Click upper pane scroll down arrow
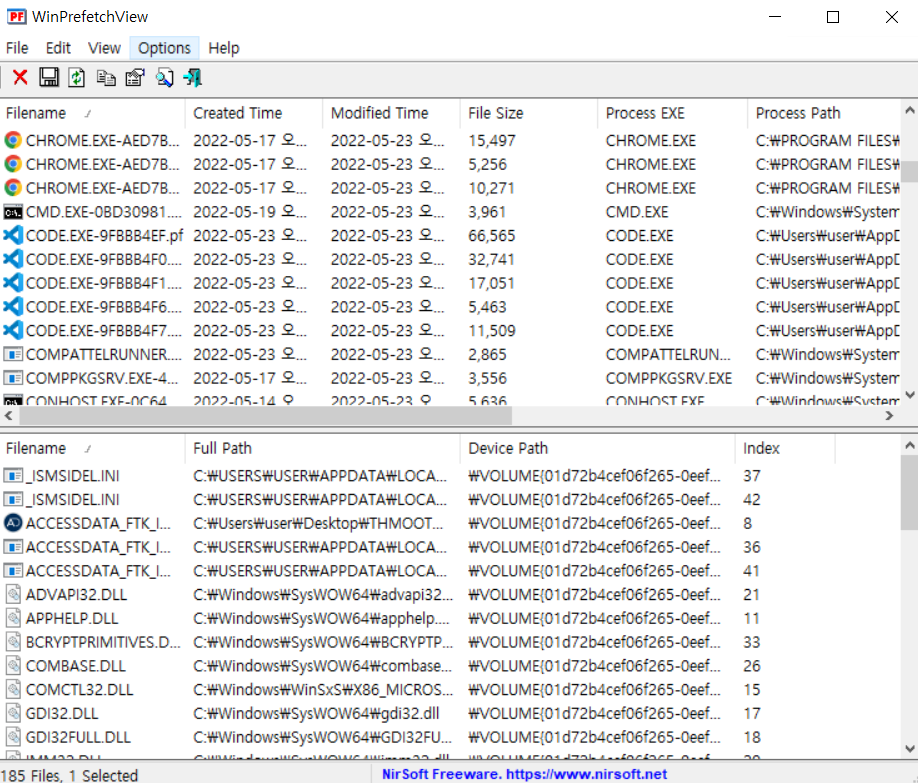918x783 pixels. 909,395
